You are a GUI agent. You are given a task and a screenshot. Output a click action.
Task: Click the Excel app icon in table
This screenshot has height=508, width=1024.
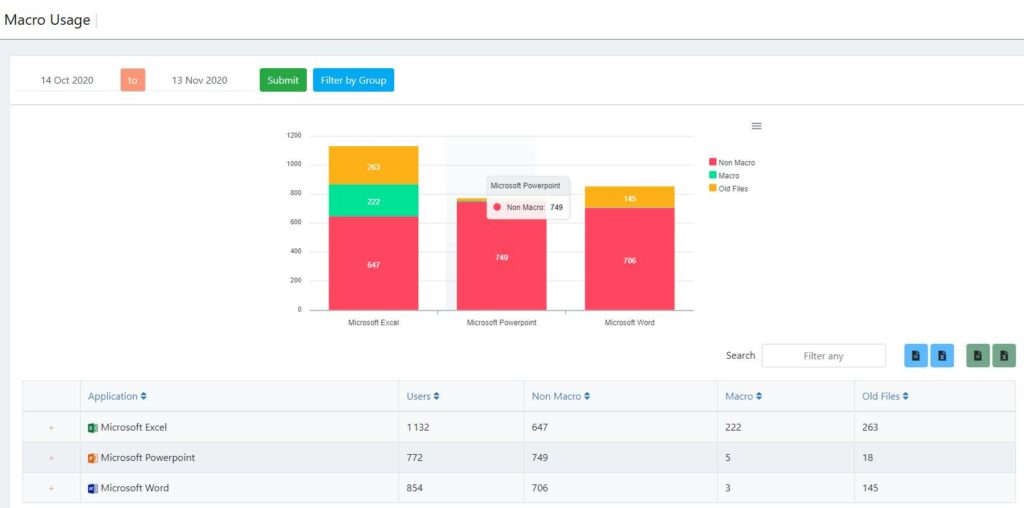(93, 428)
